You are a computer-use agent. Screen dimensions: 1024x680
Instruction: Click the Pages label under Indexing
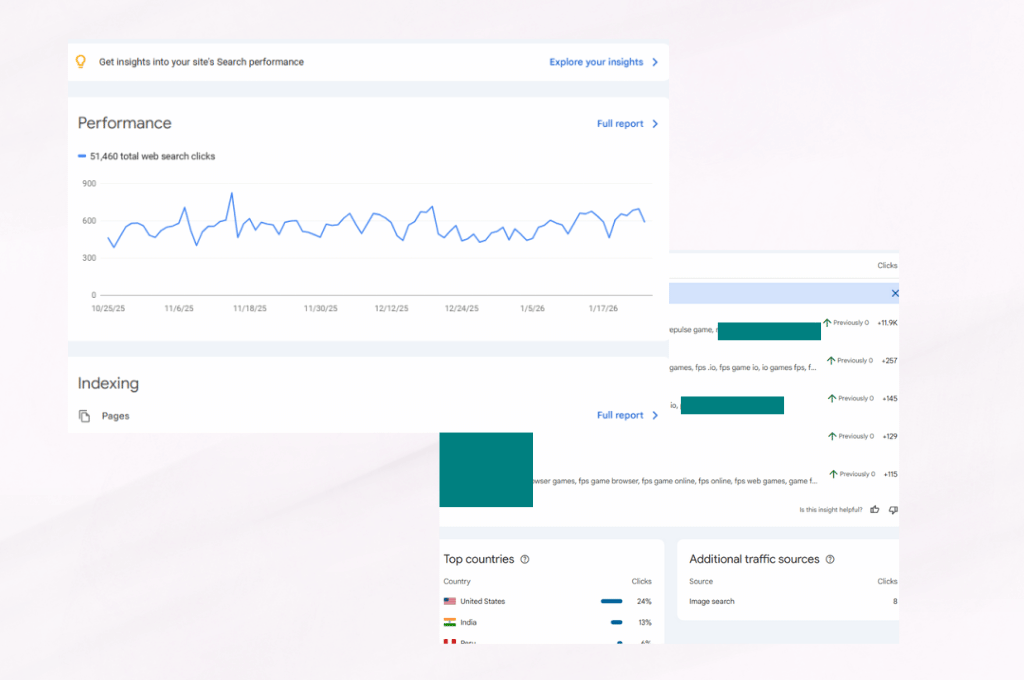point(116,416)
